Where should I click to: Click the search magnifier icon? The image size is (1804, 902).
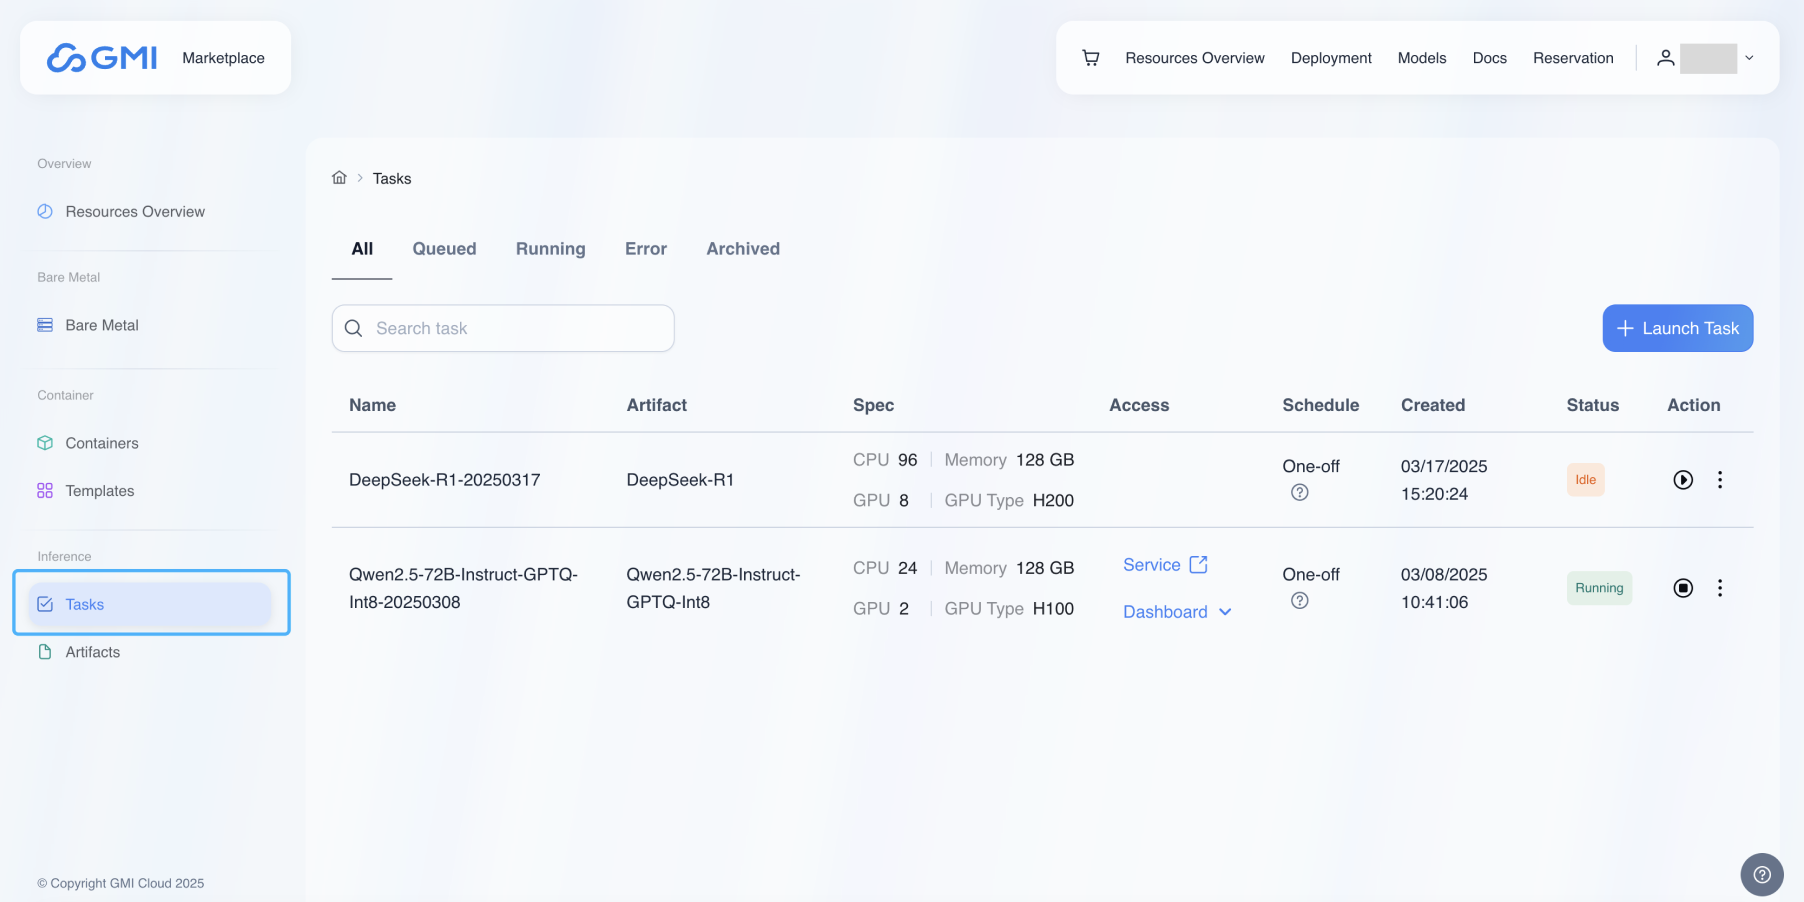[x=353, y=328]
